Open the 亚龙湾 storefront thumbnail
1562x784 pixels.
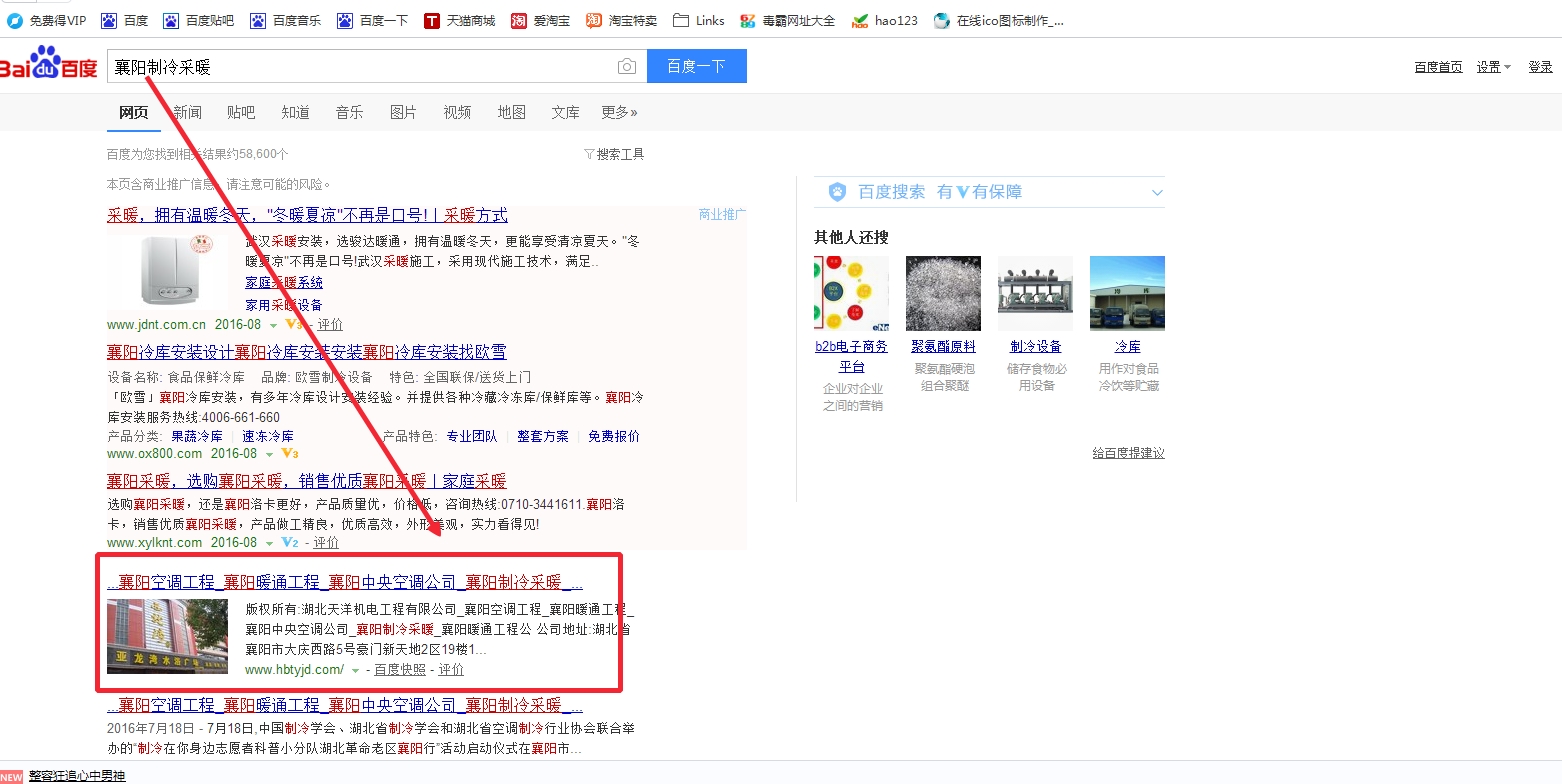(x=167, y=637)
